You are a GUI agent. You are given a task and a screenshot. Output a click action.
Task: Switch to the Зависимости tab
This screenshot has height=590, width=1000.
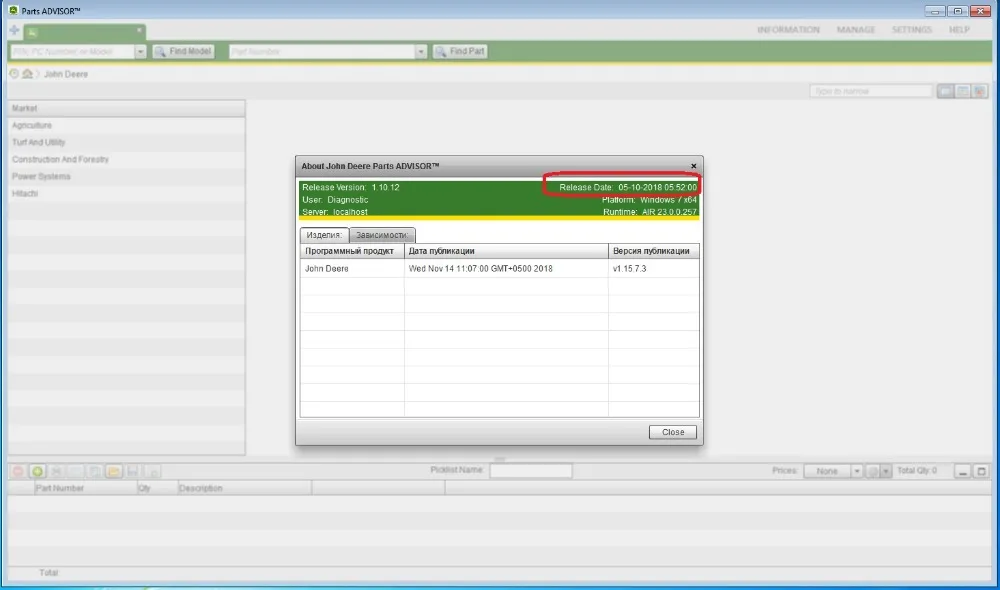point(382,235)
